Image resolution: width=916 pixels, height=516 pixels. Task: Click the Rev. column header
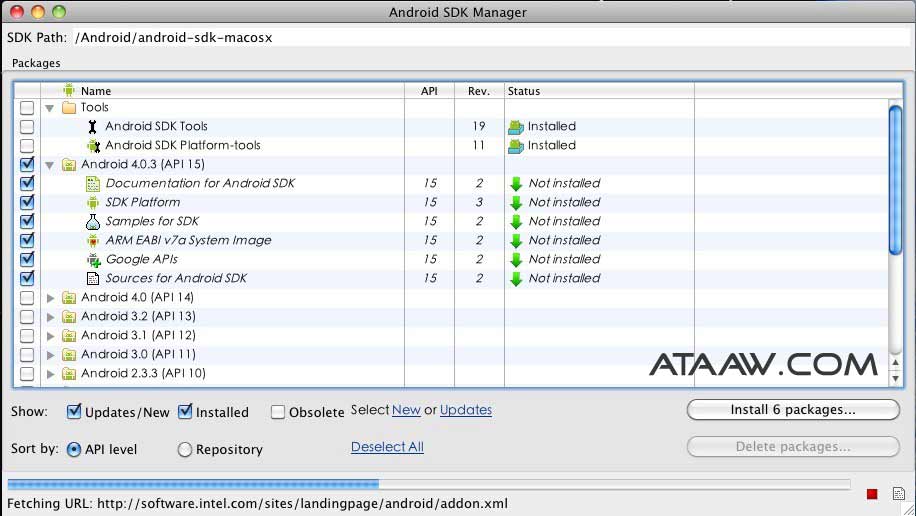point(479,91)
